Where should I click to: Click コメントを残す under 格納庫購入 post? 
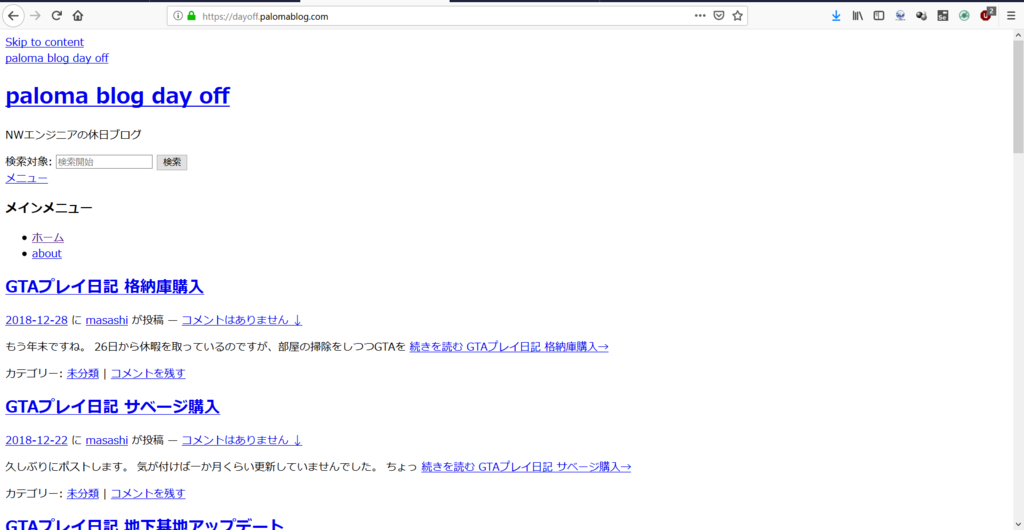pos(148,373)
